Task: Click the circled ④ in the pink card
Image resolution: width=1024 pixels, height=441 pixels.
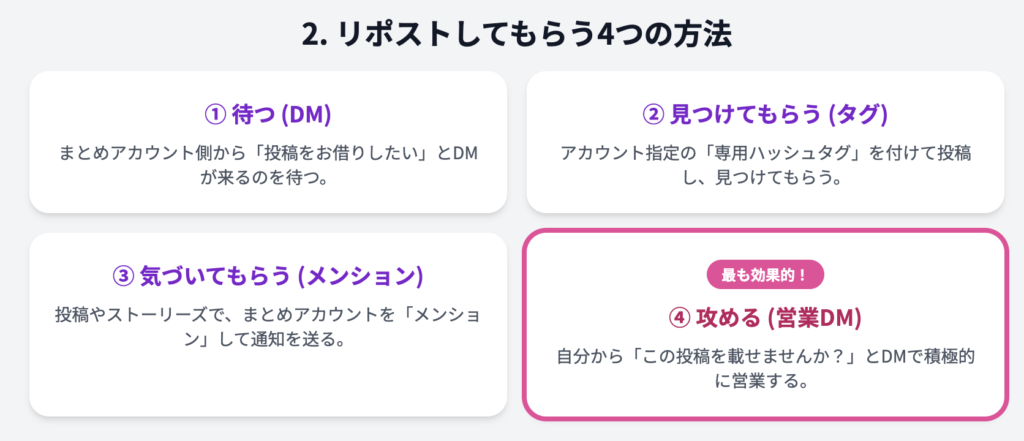Action: [x=680, y=318]
